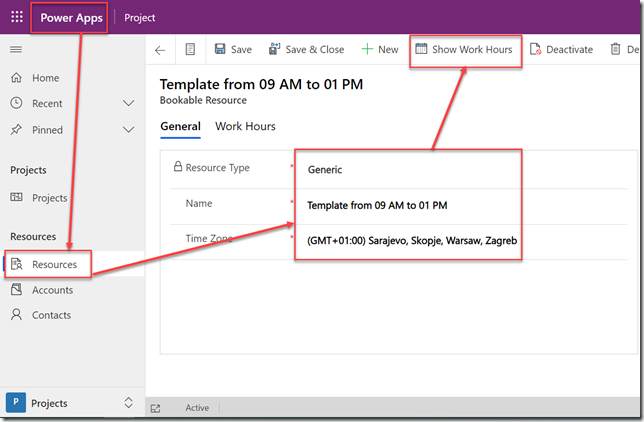Open Projects in the sidebar list
The image size is (644, 422).
pyautogui.click(x=50, y=198)
